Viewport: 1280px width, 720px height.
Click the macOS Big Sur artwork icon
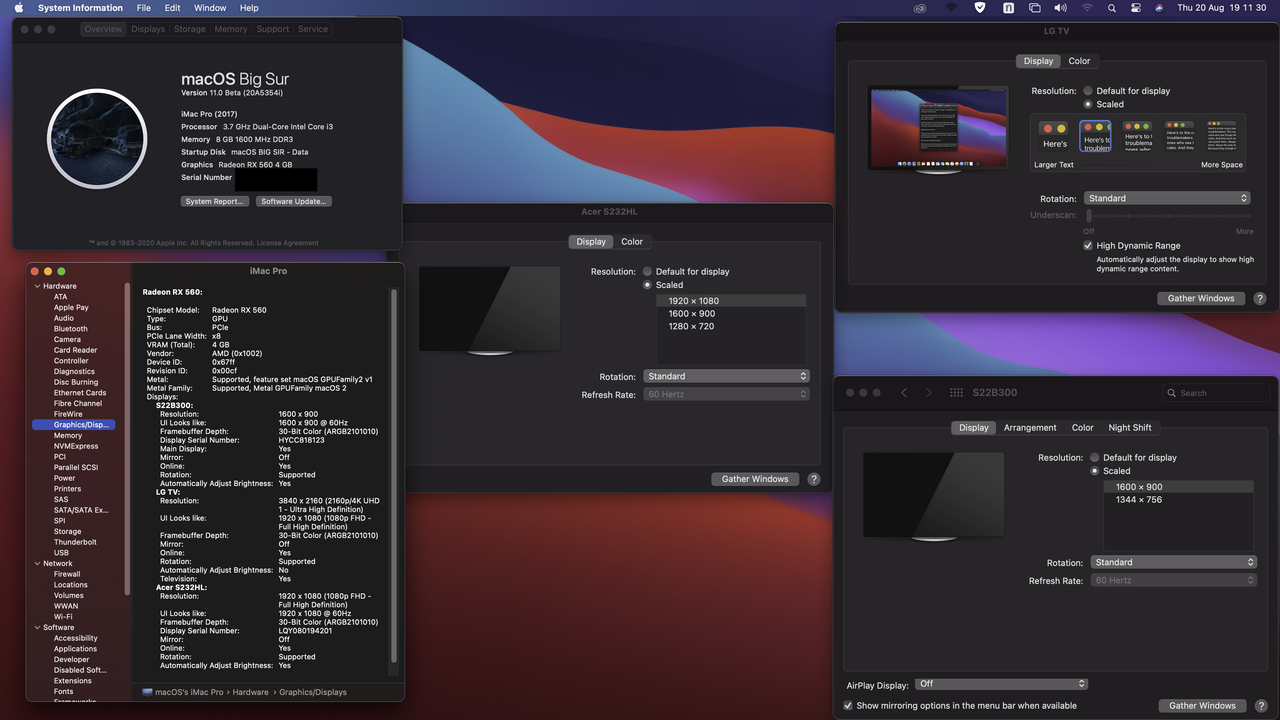click(x=97, y=139)
